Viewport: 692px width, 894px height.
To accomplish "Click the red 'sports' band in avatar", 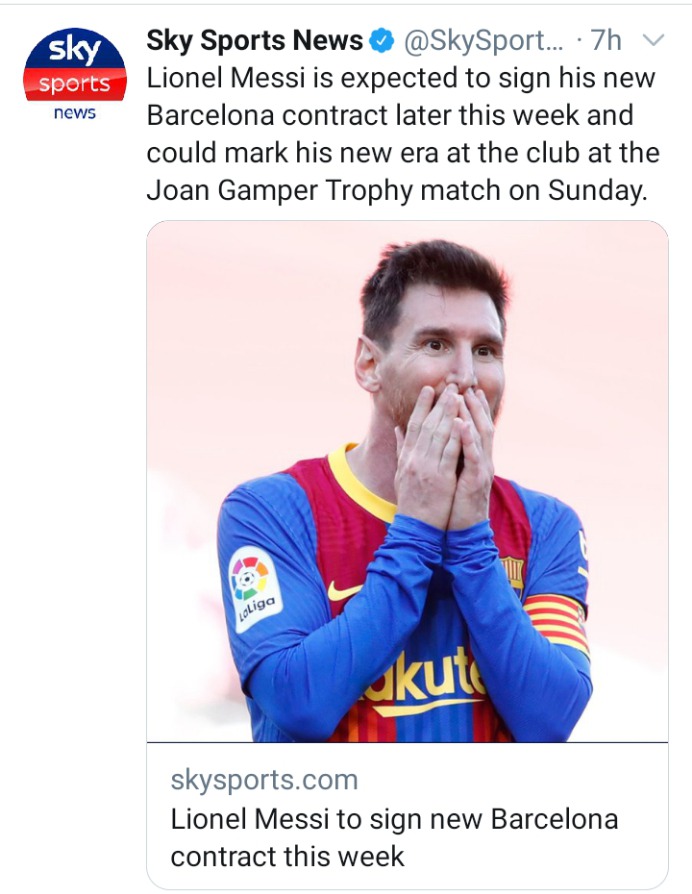I will [75, 84].
